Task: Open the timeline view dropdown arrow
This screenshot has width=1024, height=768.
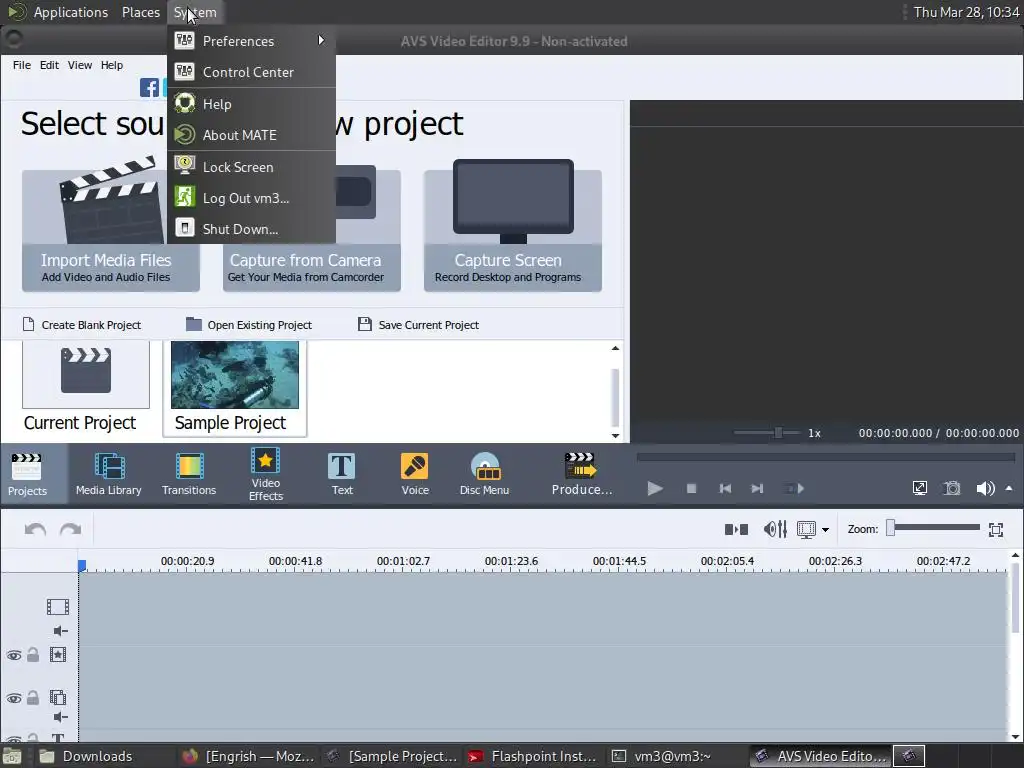Action: (x=825, y=530)
